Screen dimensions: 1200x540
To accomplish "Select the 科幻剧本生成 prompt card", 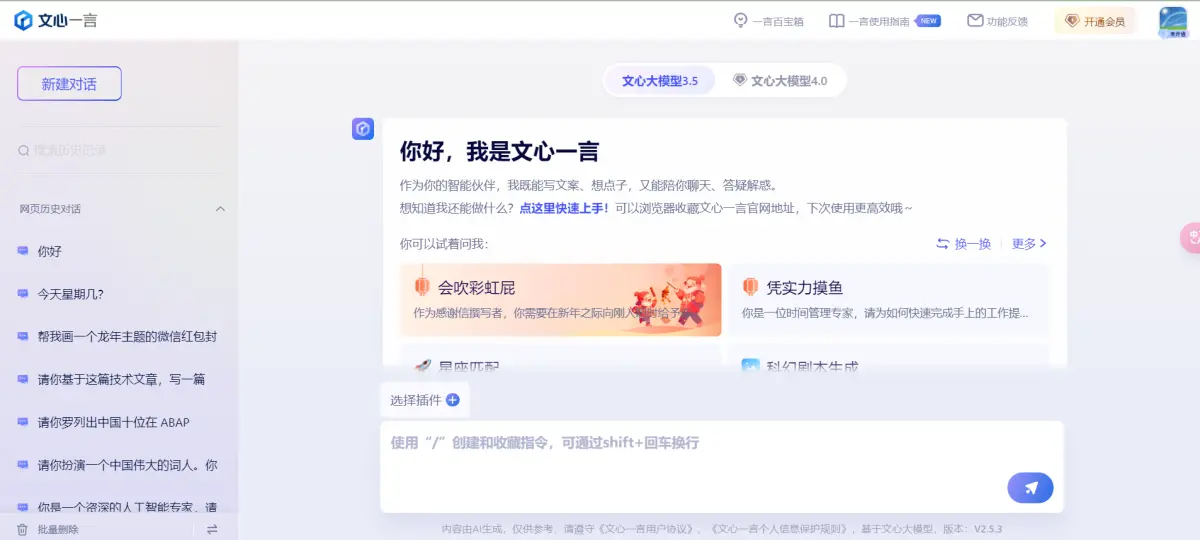I will click(888, 356).
